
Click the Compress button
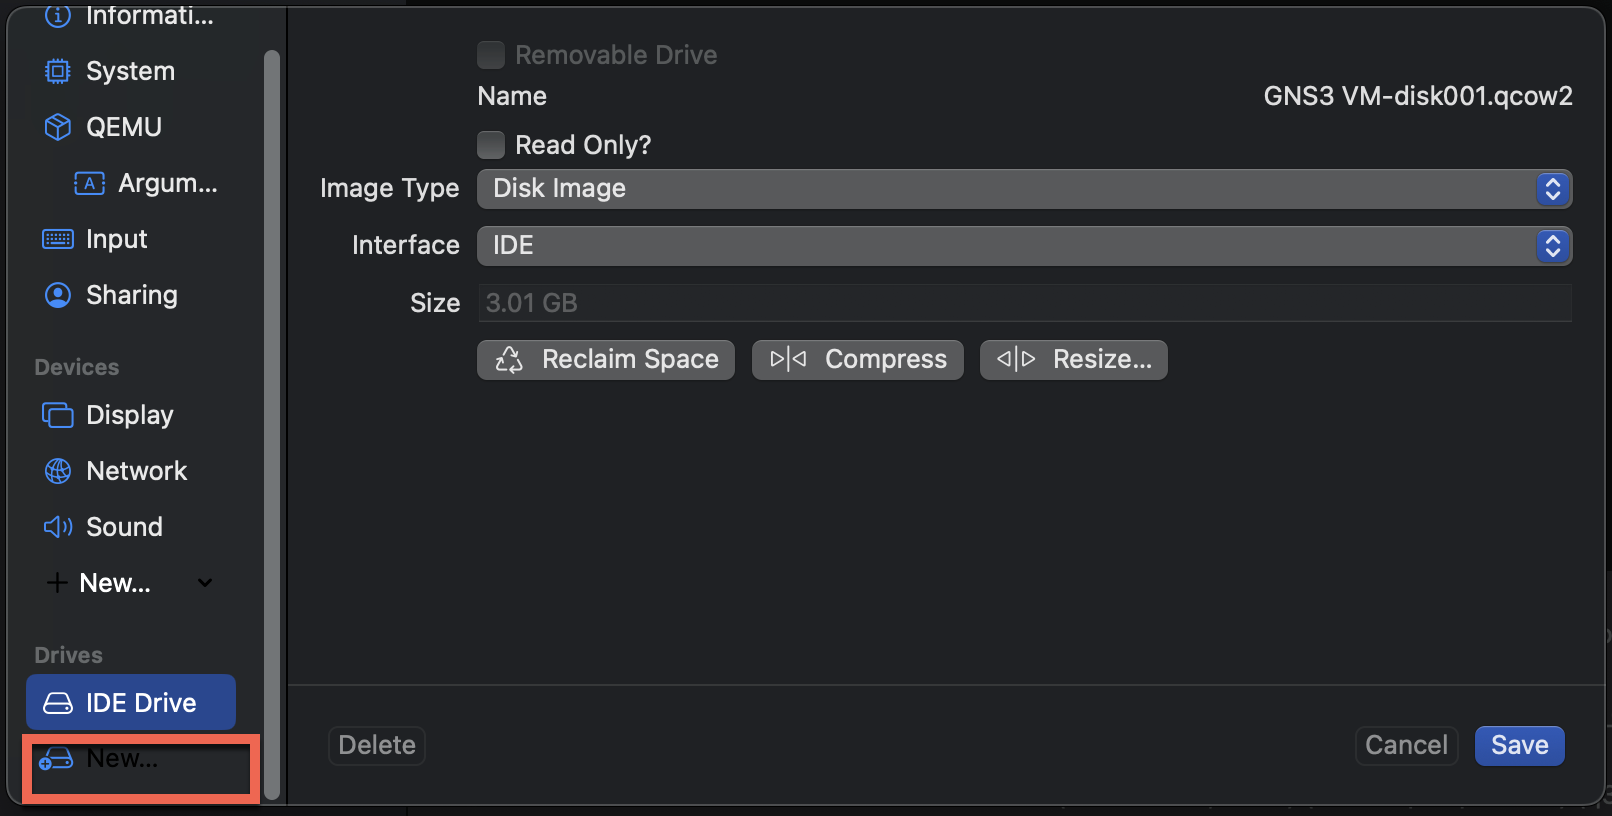tap(858, 360)
